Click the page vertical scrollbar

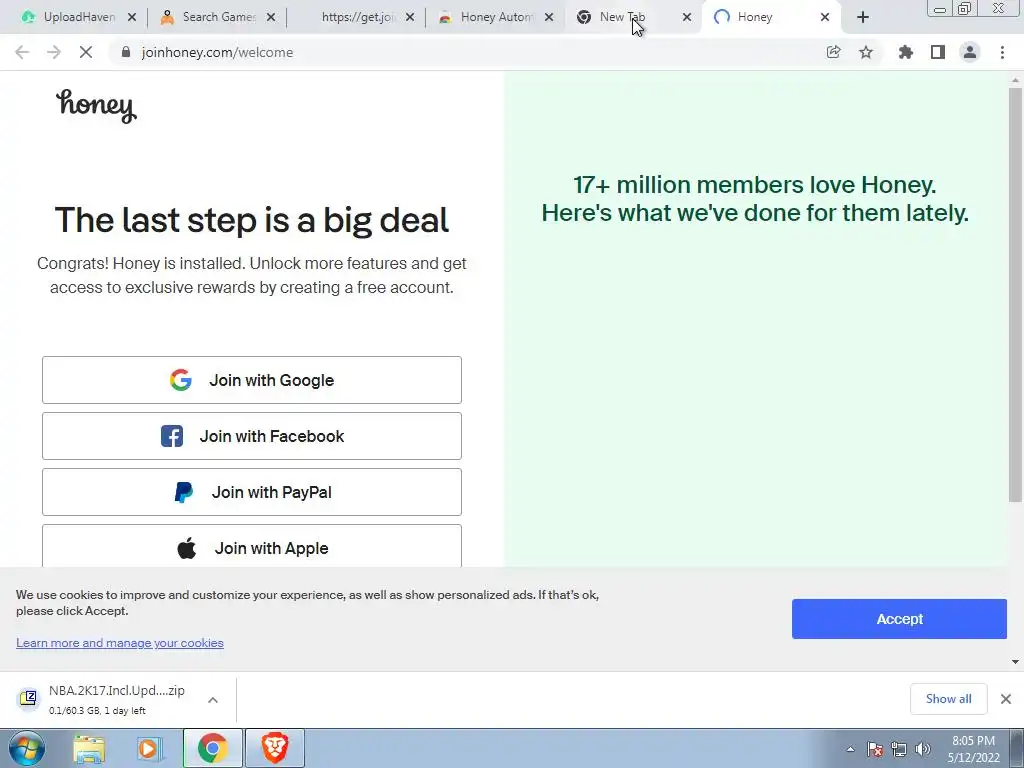[1015, 294]
